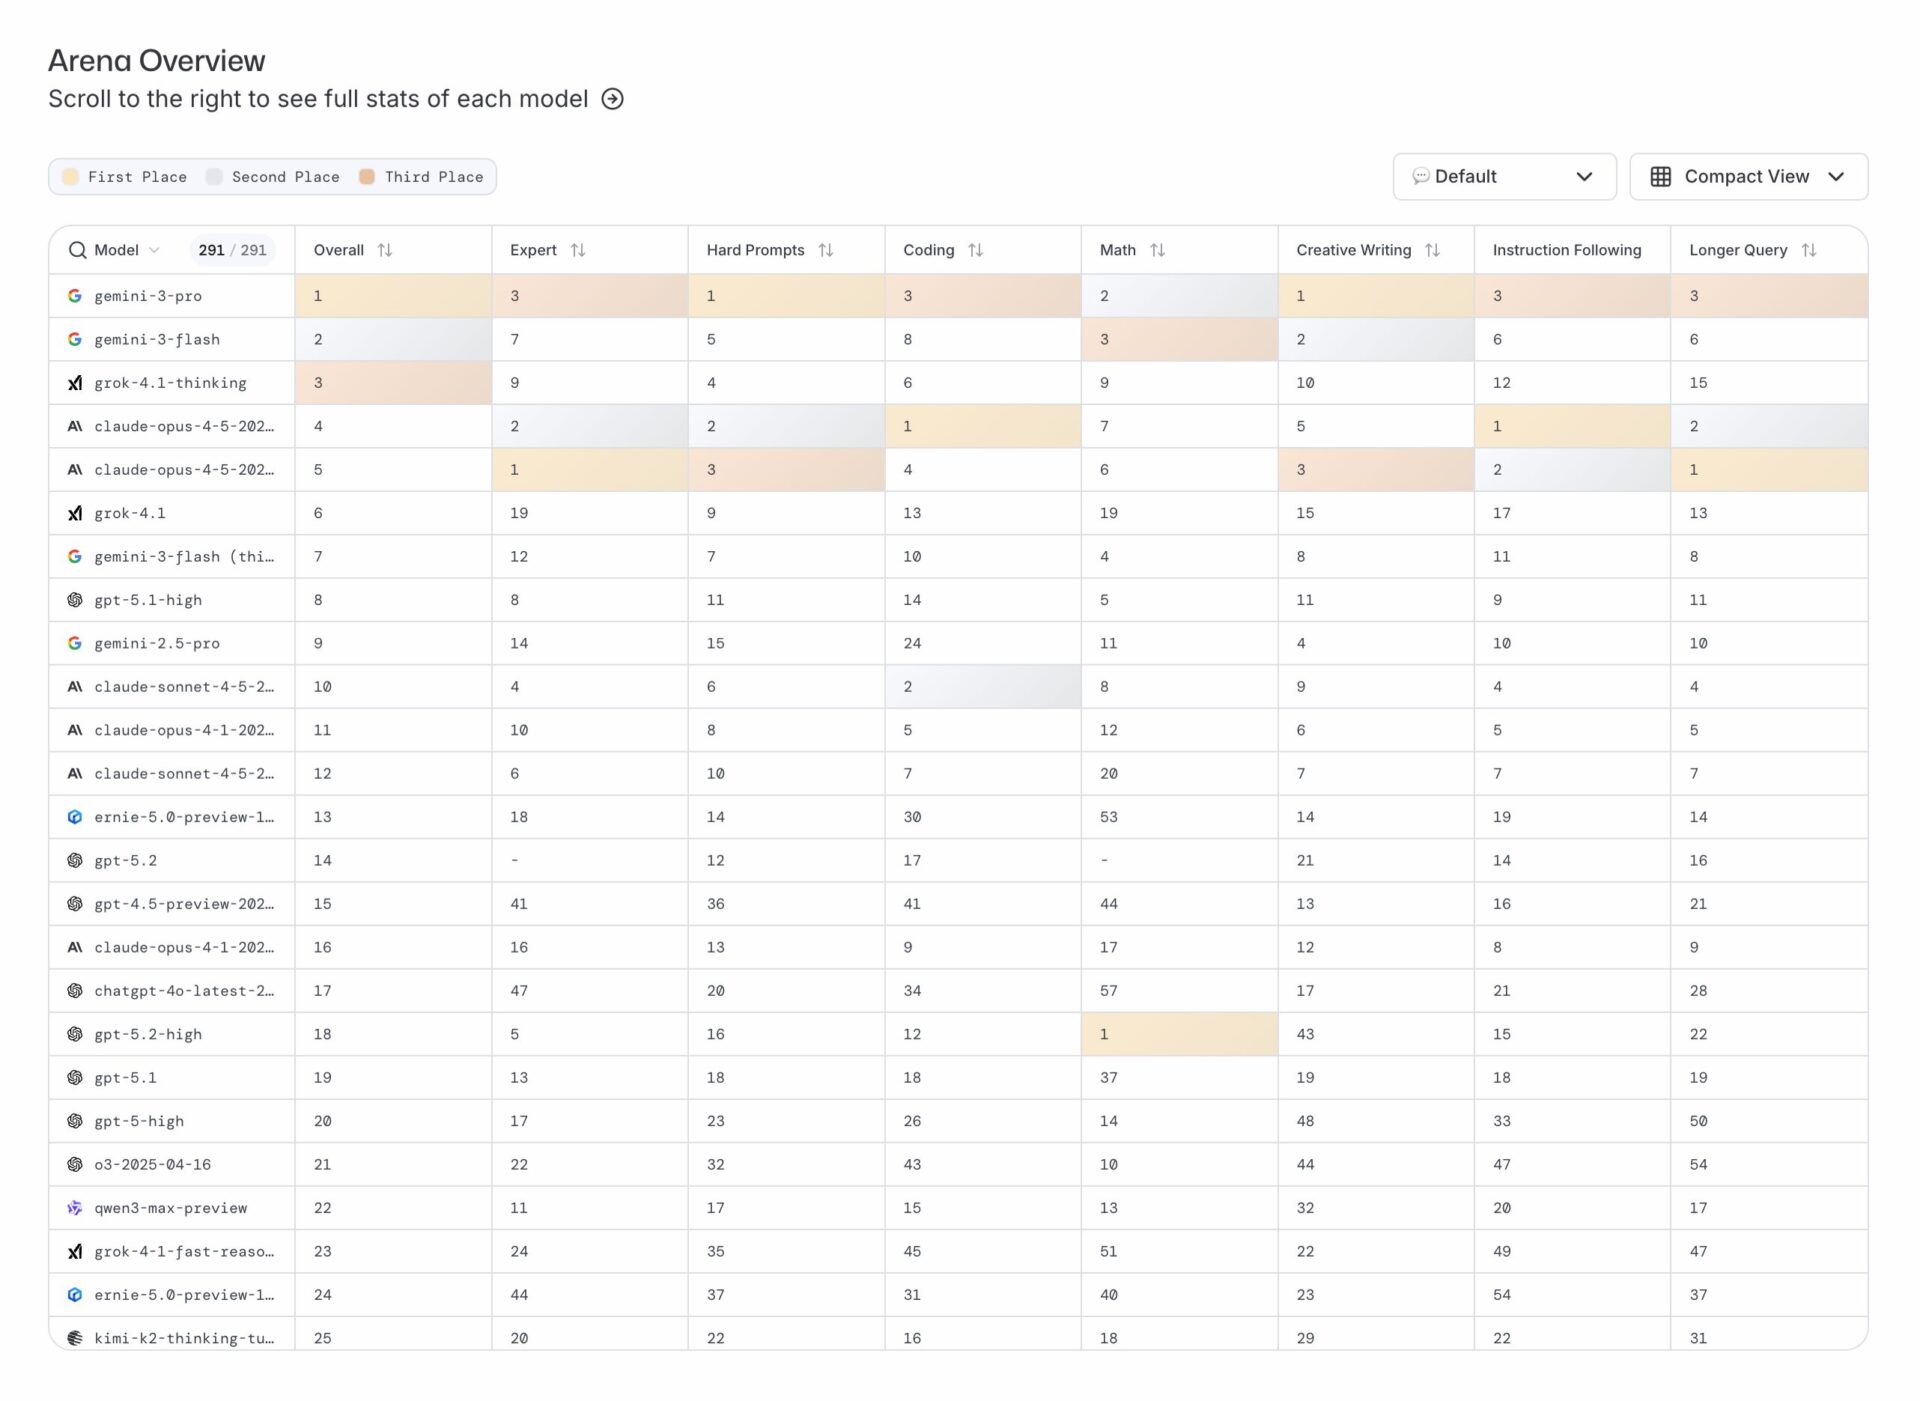This screenshot has height=1401, width=1920.
Task: Click the Compact View grid icon
Action: [1661, 177]
